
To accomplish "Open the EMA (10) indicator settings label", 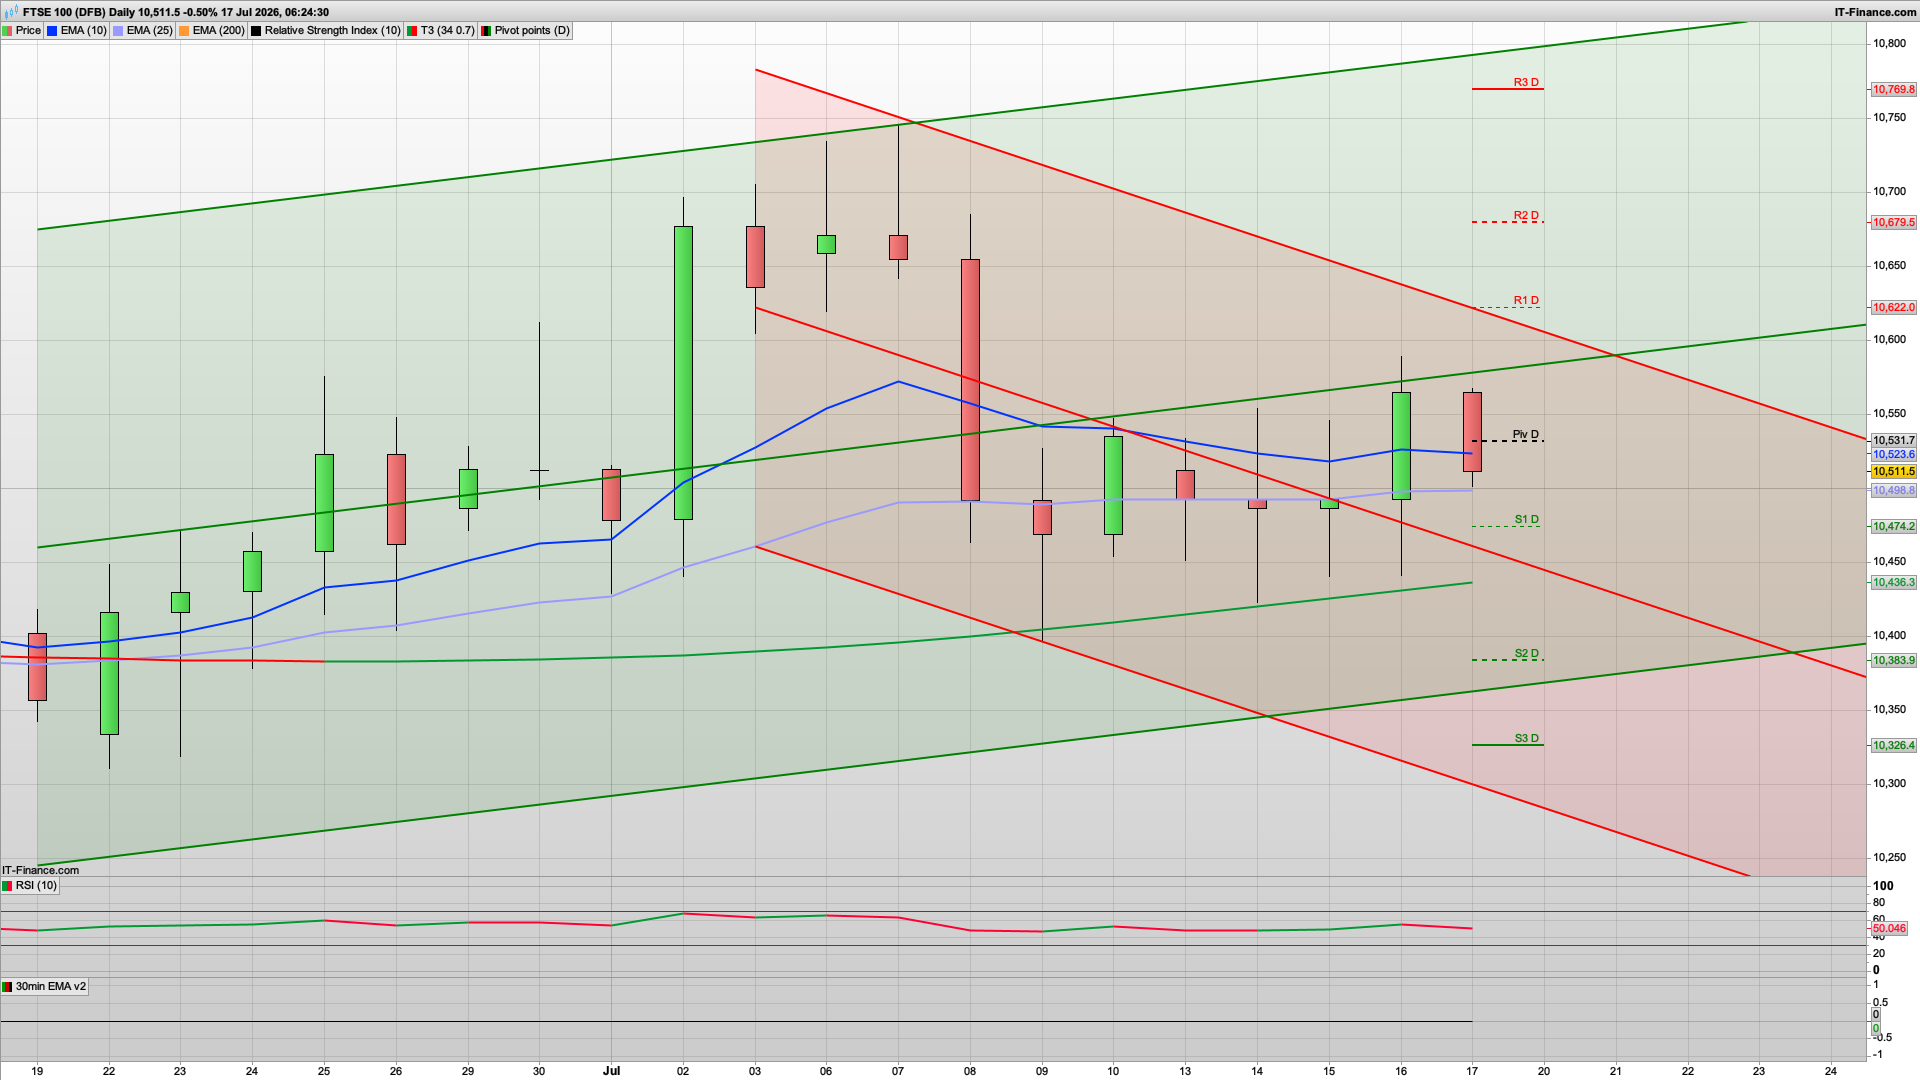I will [x=83, y=31].
